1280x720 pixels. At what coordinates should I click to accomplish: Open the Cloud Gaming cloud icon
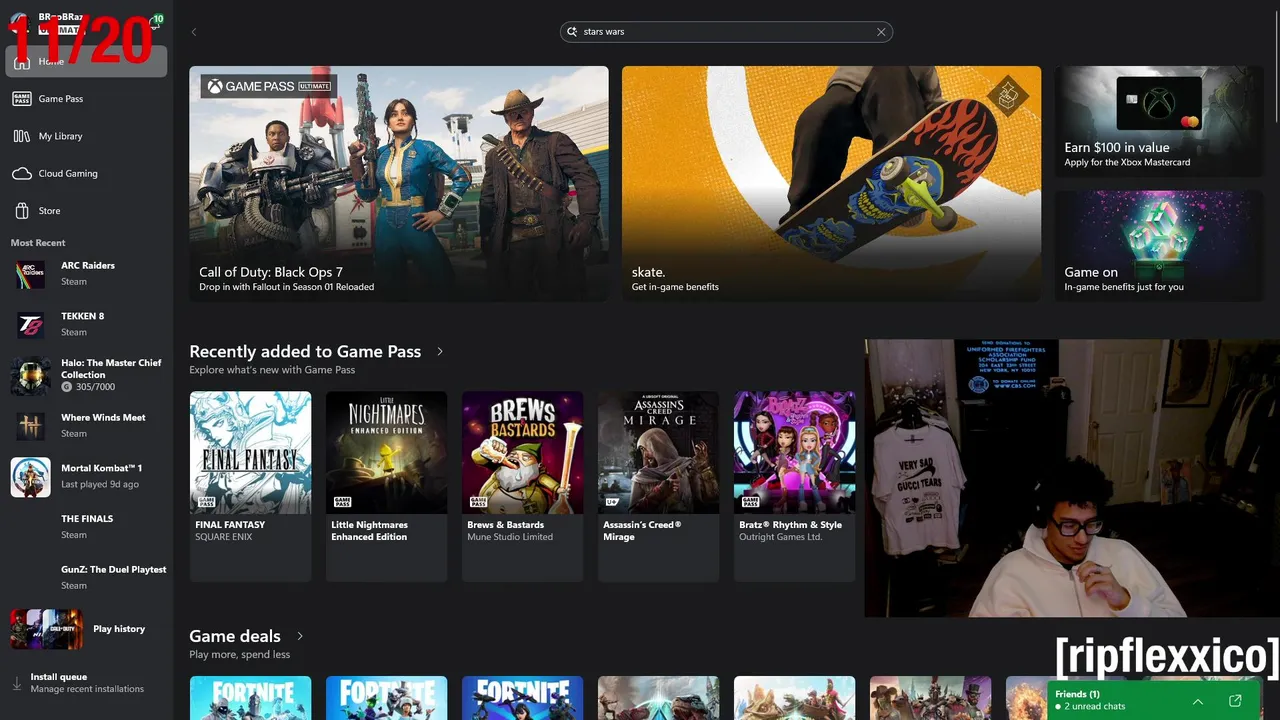pyautogui.click(x=21, y=173)
